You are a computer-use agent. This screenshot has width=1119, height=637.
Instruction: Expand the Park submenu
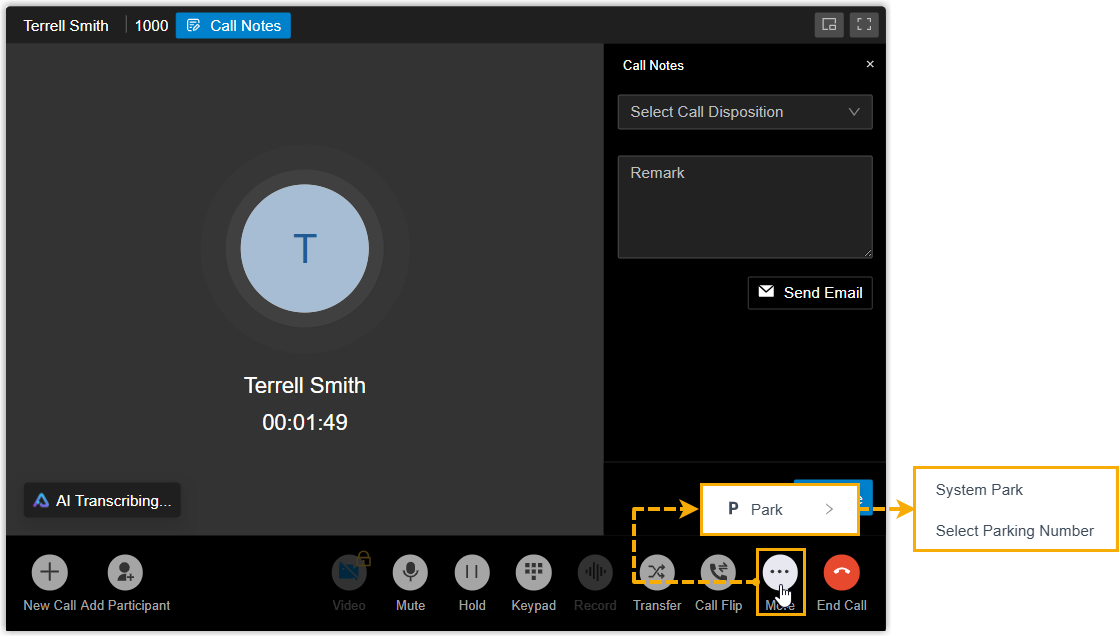[x=779, y=510]
